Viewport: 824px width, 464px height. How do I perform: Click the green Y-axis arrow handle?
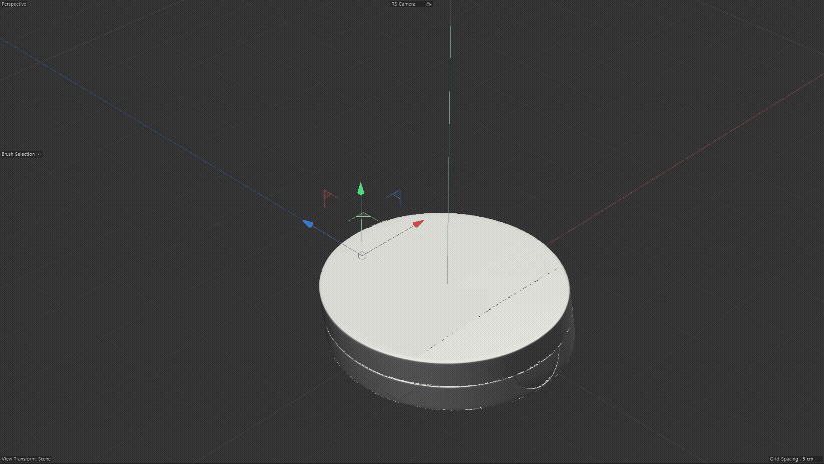click(x=360, y=189)
